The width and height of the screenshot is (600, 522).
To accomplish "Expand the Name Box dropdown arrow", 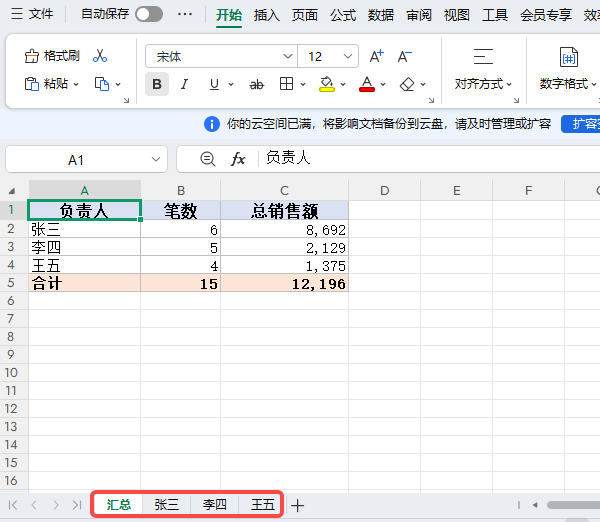I will coord(156,159).
